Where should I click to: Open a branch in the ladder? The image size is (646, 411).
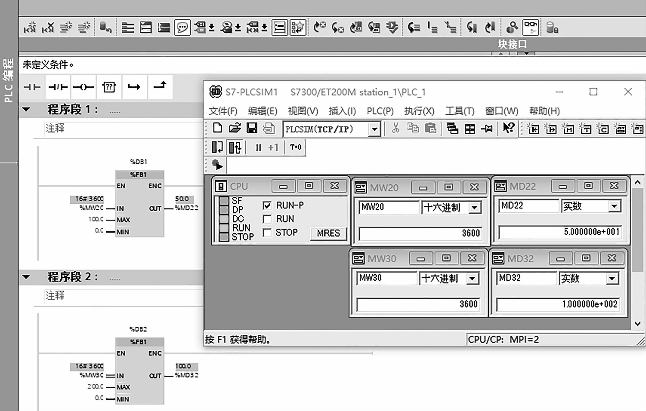point(134,87)
